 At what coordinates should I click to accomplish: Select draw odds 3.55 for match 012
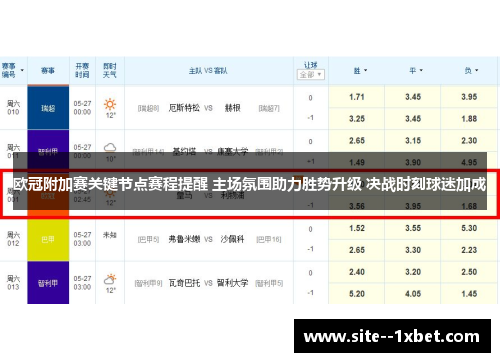(x=413, y=228)
